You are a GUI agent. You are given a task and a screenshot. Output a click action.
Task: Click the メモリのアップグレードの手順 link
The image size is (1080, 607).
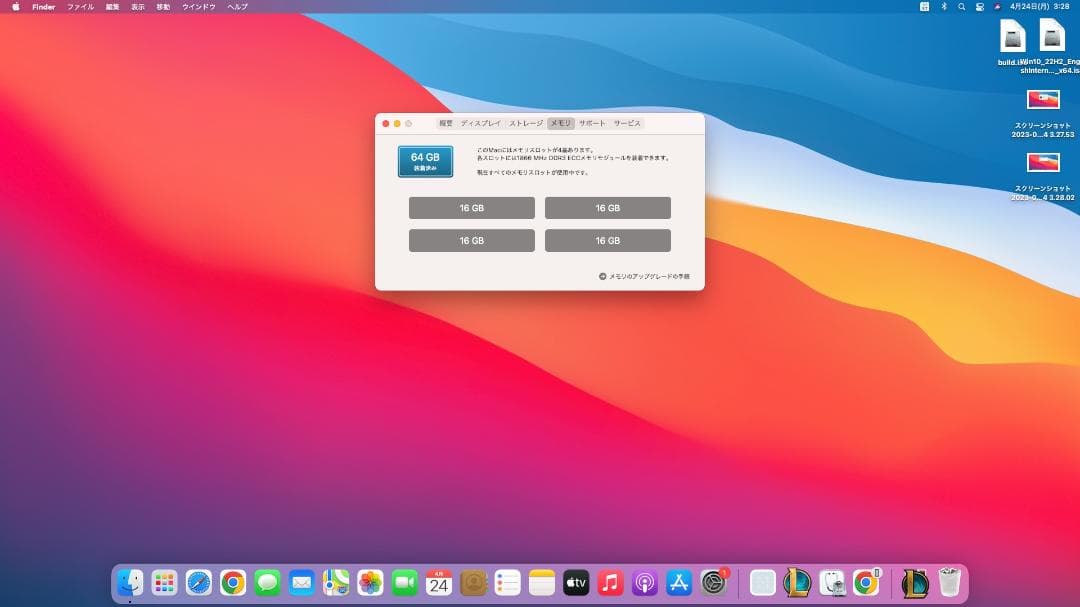(647, 277)
